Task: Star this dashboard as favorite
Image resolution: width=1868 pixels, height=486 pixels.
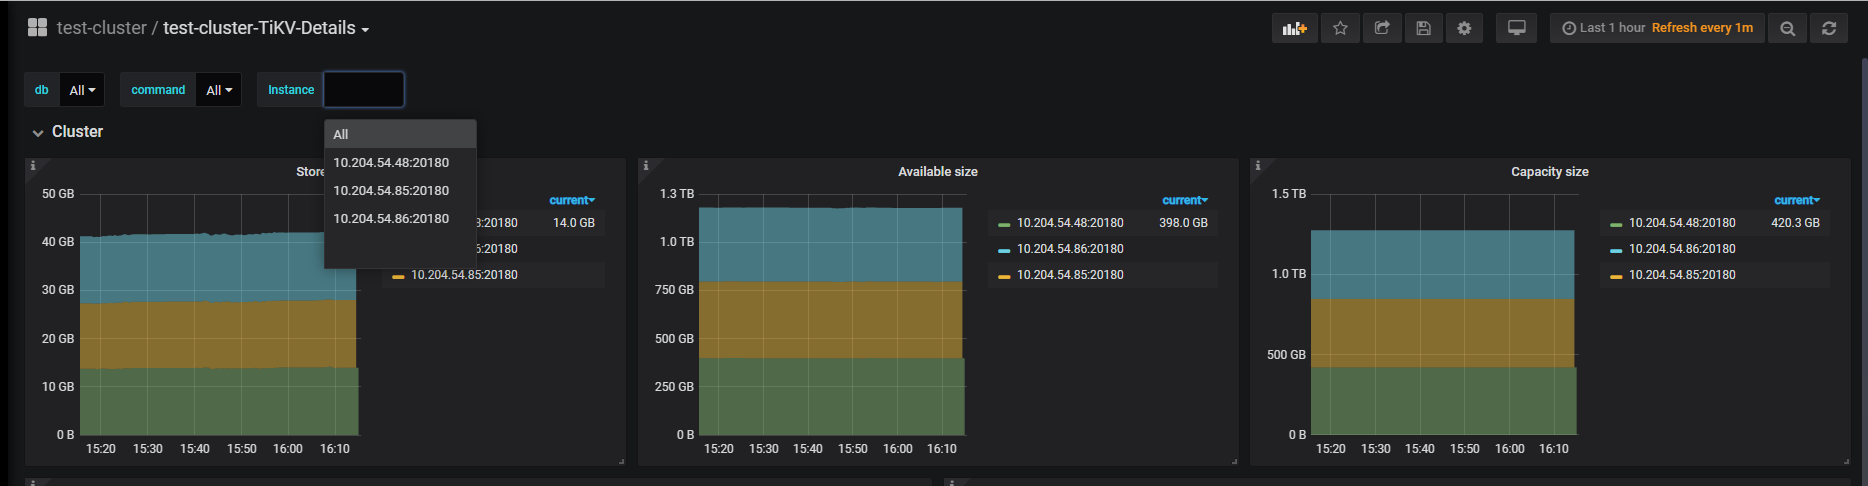Action: click(1340, 28)
